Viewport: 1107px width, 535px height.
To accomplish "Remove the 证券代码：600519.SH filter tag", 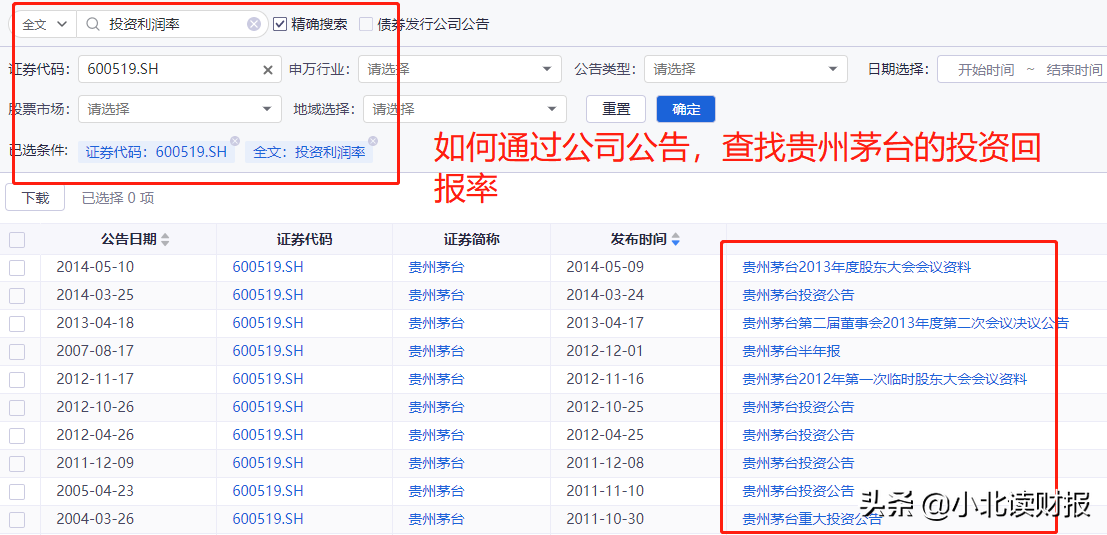I will point(235,140).
